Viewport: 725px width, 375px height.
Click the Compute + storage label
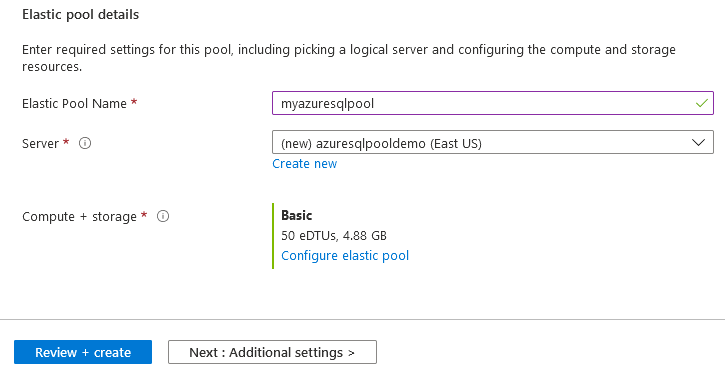click(80, 217)
